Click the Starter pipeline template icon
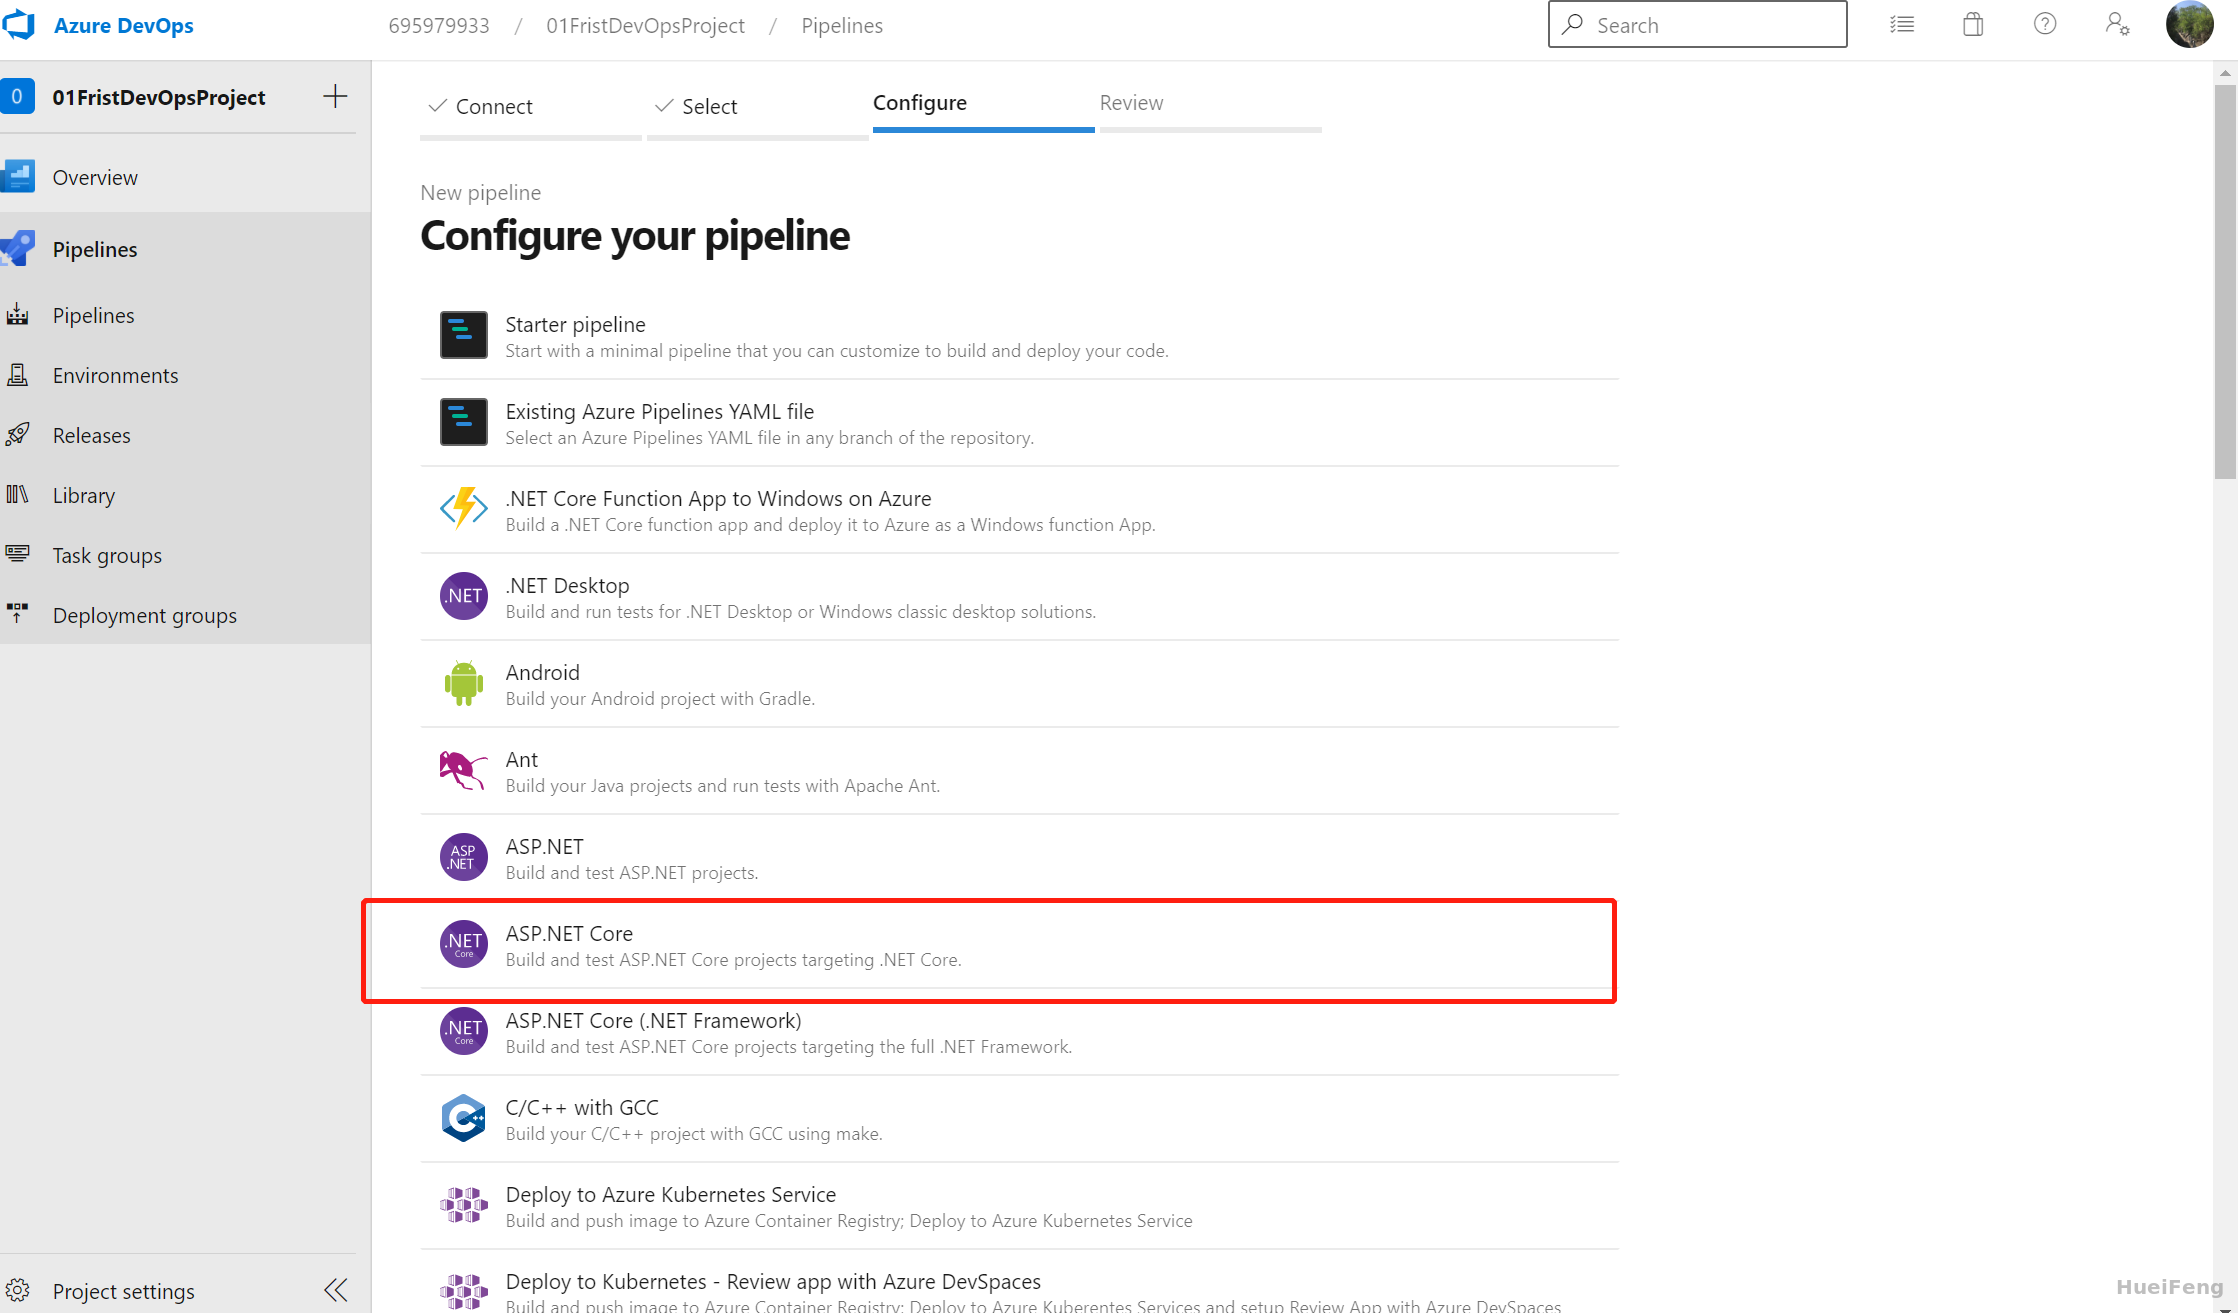Screen dimensions: 2238x1313 click(464, 335)
